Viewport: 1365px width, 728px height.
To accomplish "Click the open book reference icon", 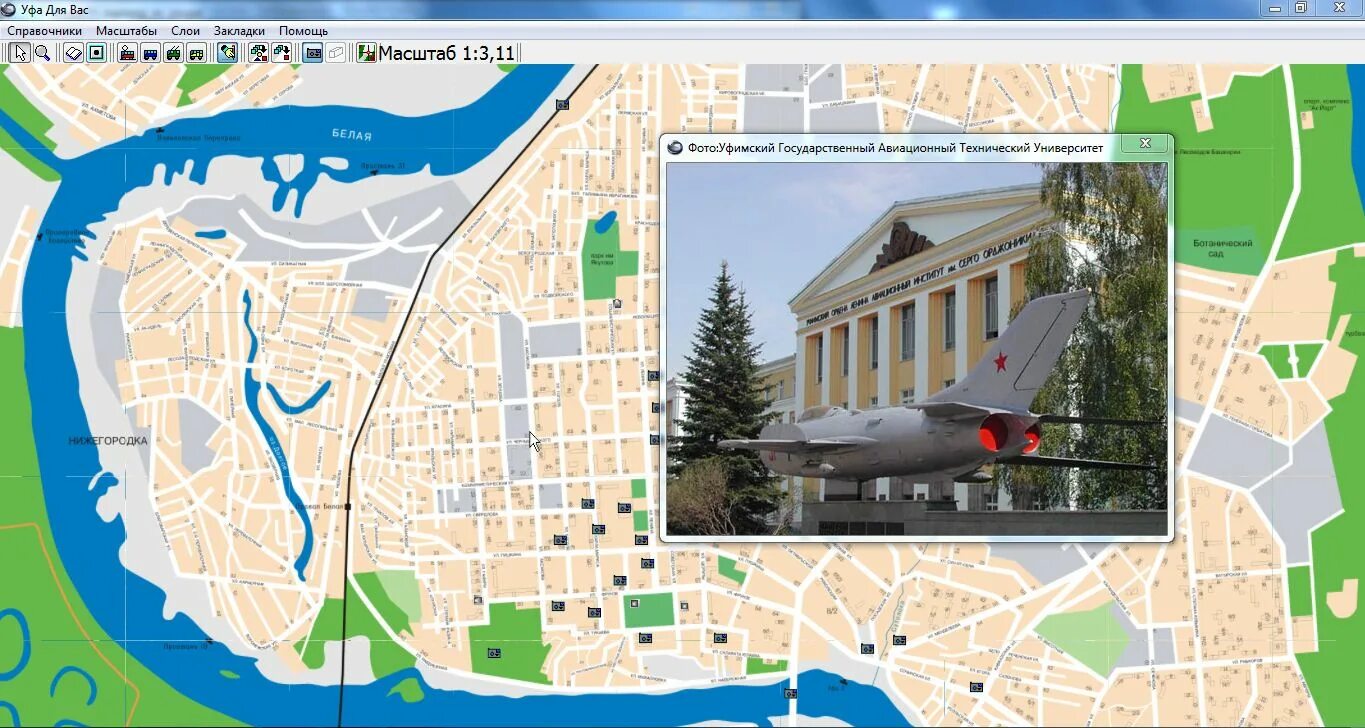I will point(73,53).
